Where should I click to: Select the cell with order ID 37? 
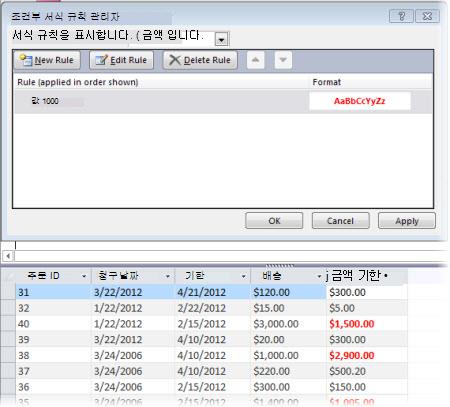[x=53, y=371]
